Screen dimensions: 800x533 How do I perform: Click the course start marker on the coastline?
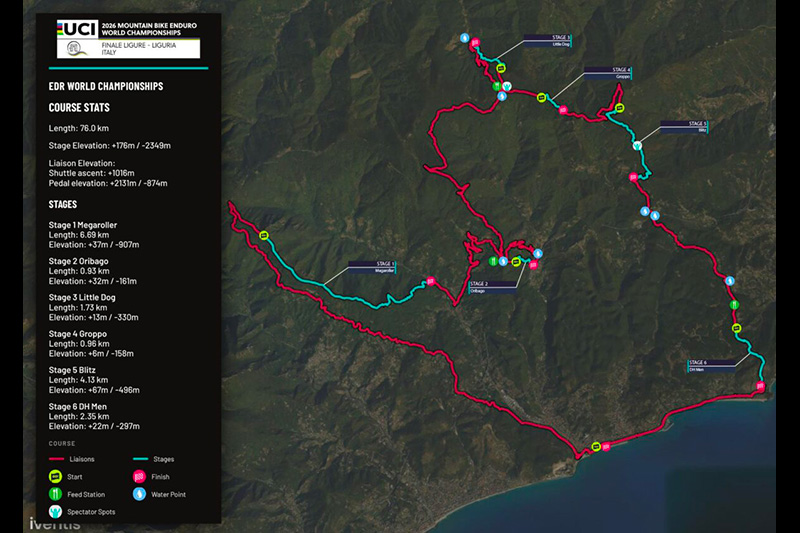point(596,447)
